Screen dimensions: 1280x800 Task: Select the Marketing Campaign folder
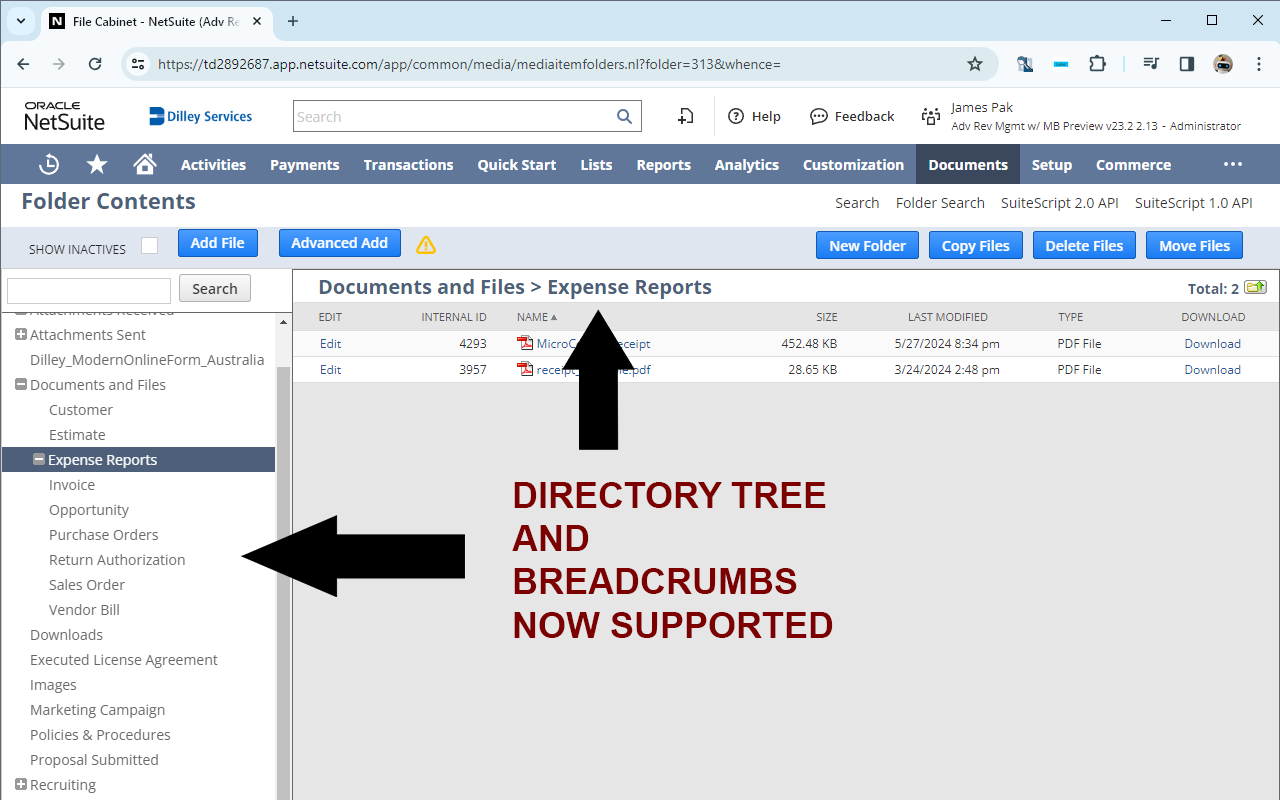(x=97, y=710)
